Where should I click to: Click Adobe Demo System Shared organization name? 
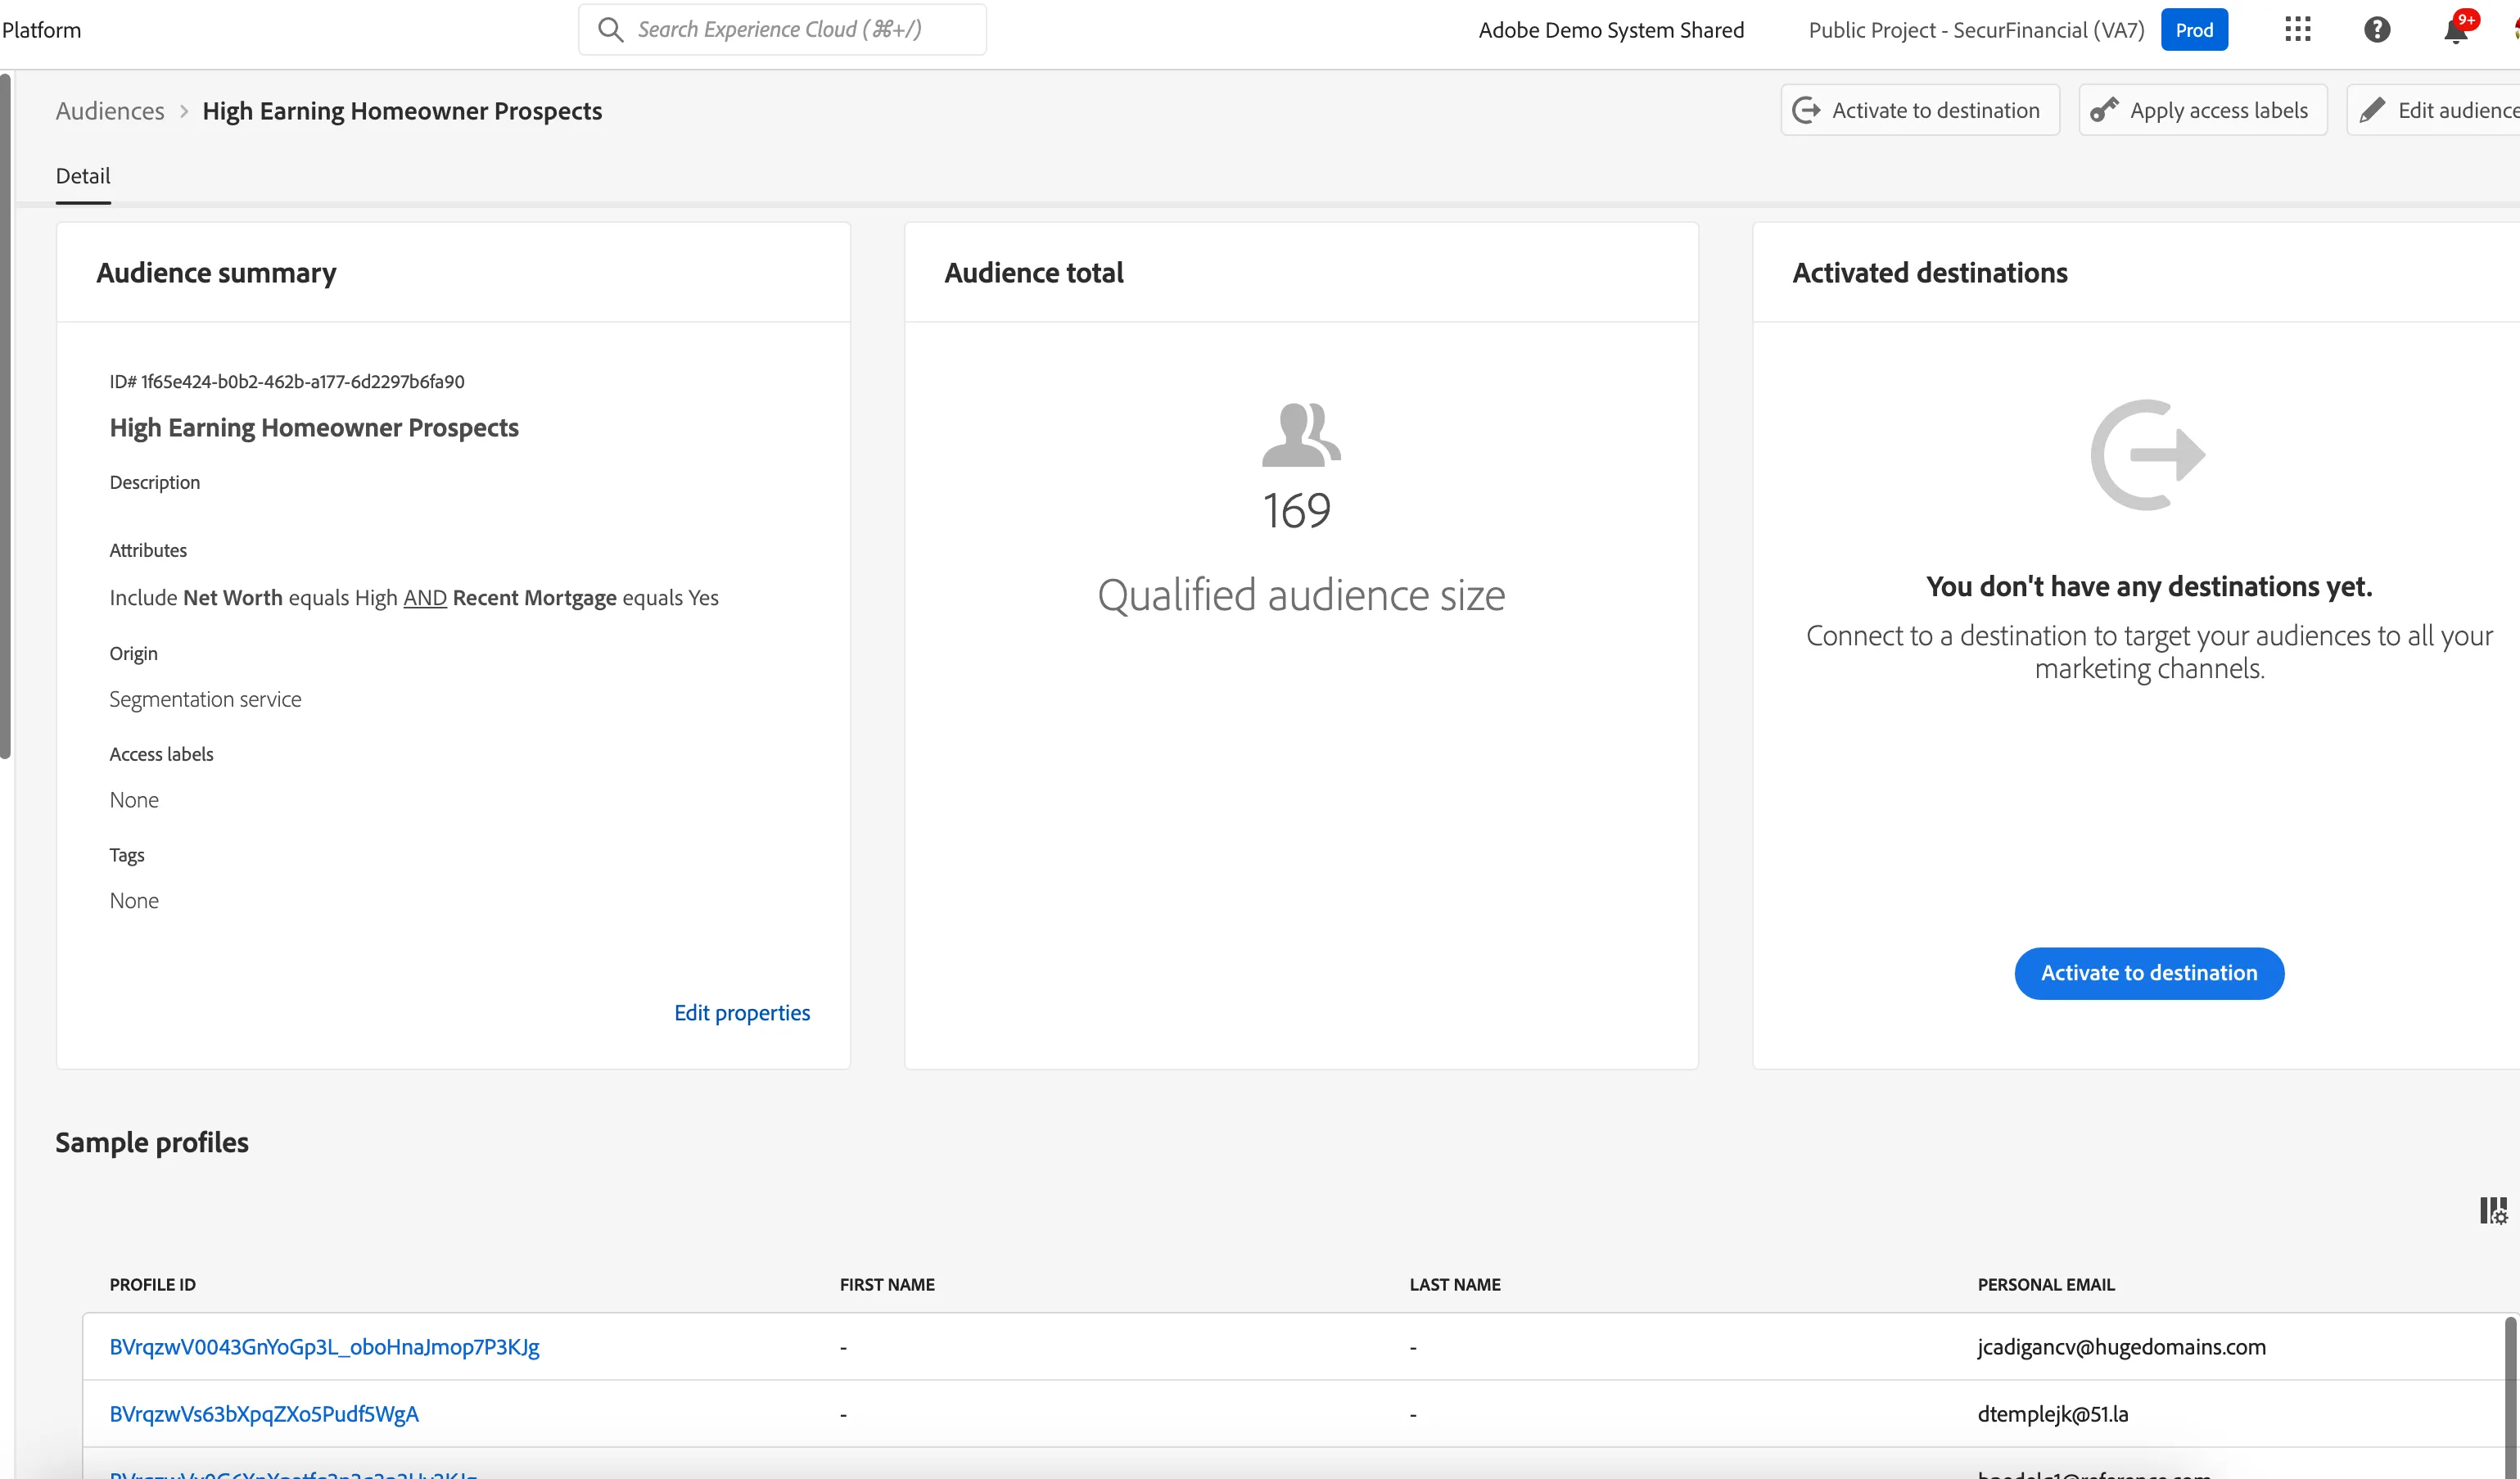(1611, 30)
